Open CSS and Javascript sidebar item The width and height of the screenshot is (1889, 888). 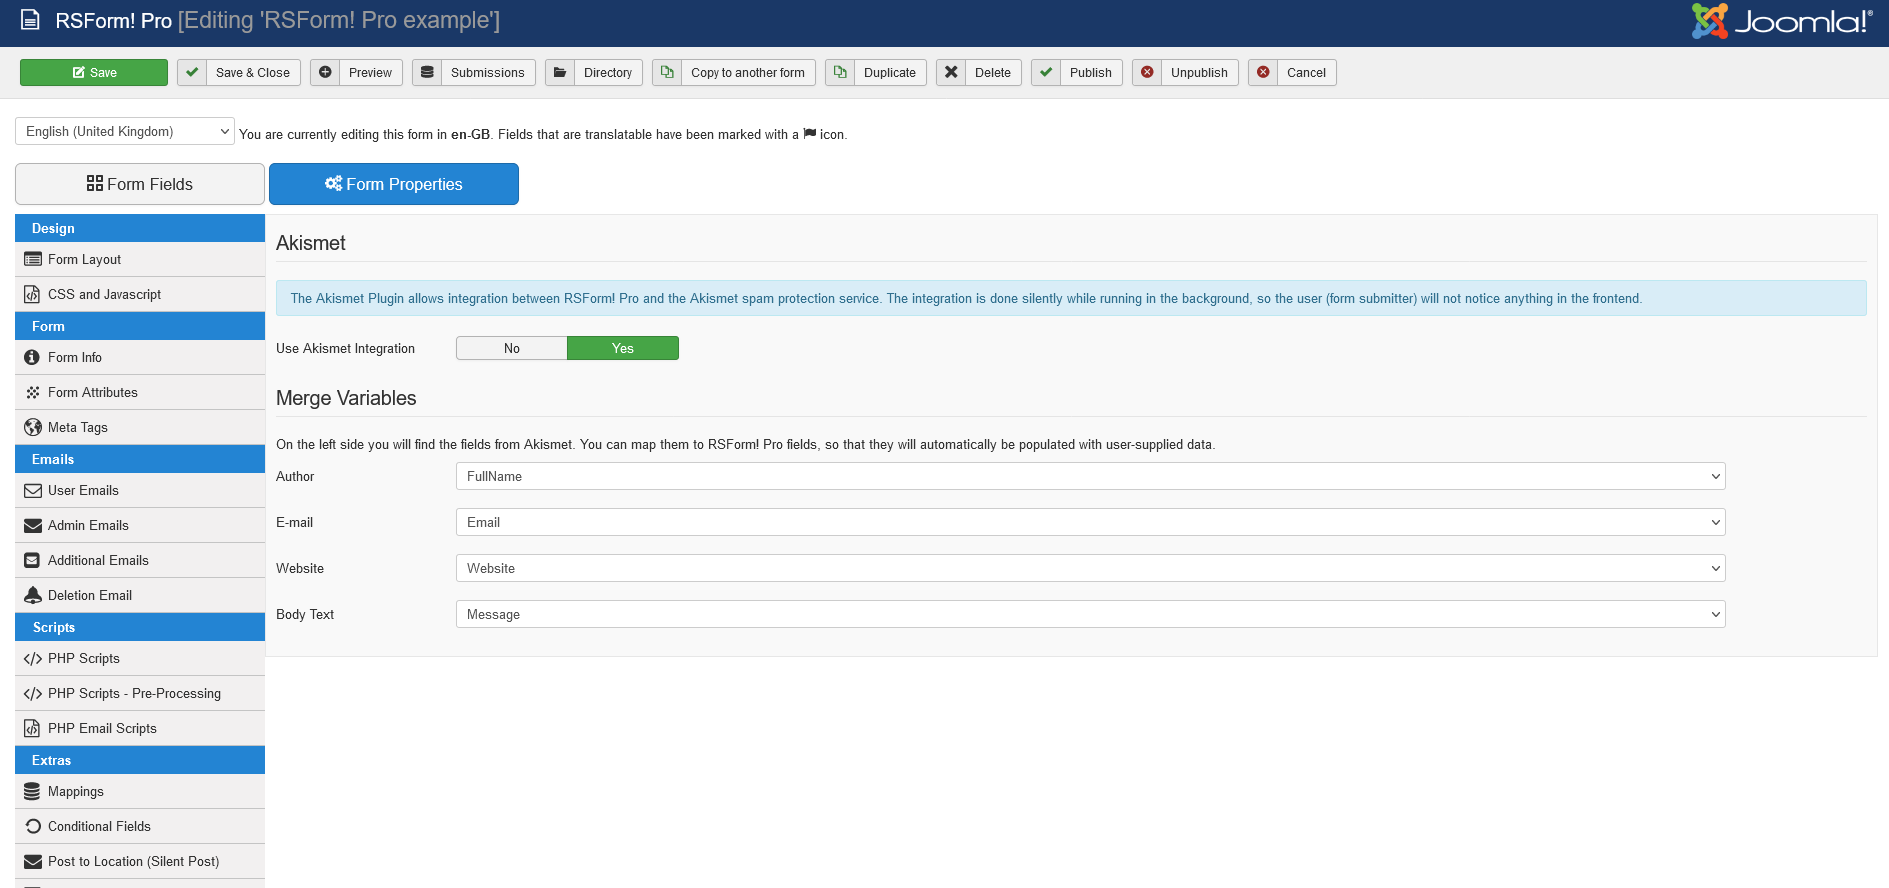[x=140, y=294]
